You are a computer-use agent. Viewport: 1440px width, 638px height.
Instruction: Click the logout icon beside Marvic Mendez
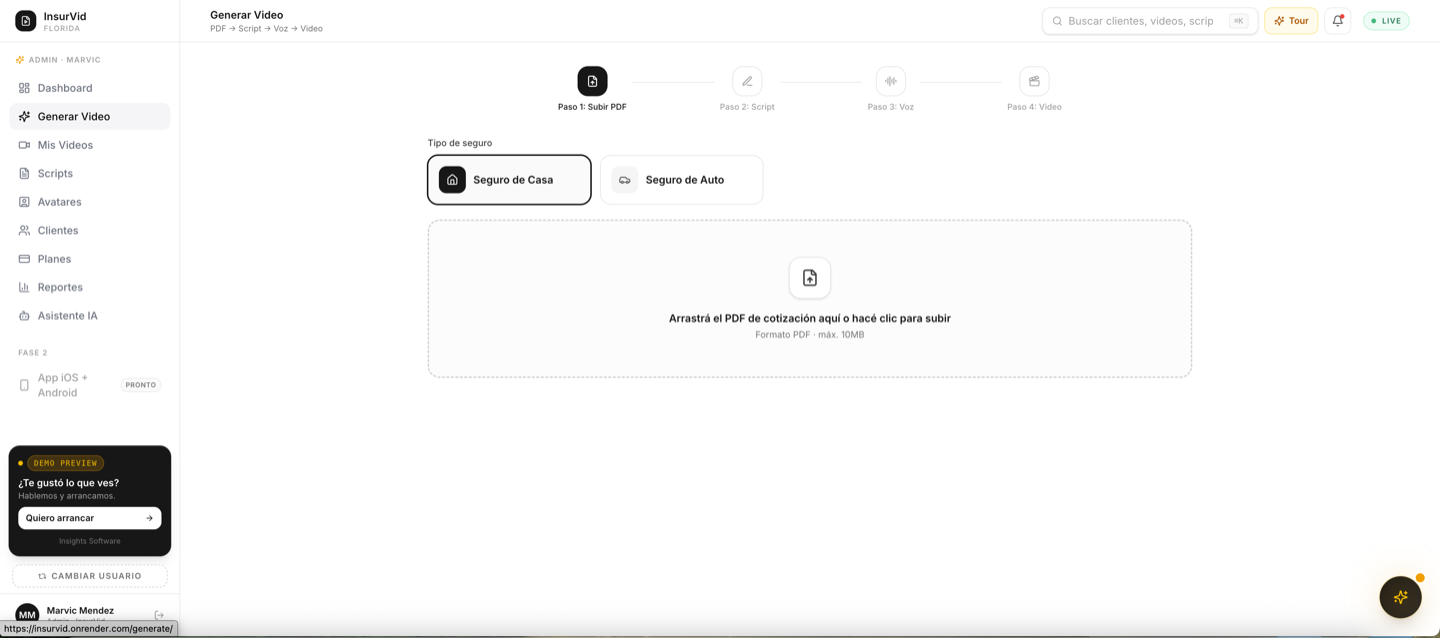pyautogui.click(x=159, y=615)
